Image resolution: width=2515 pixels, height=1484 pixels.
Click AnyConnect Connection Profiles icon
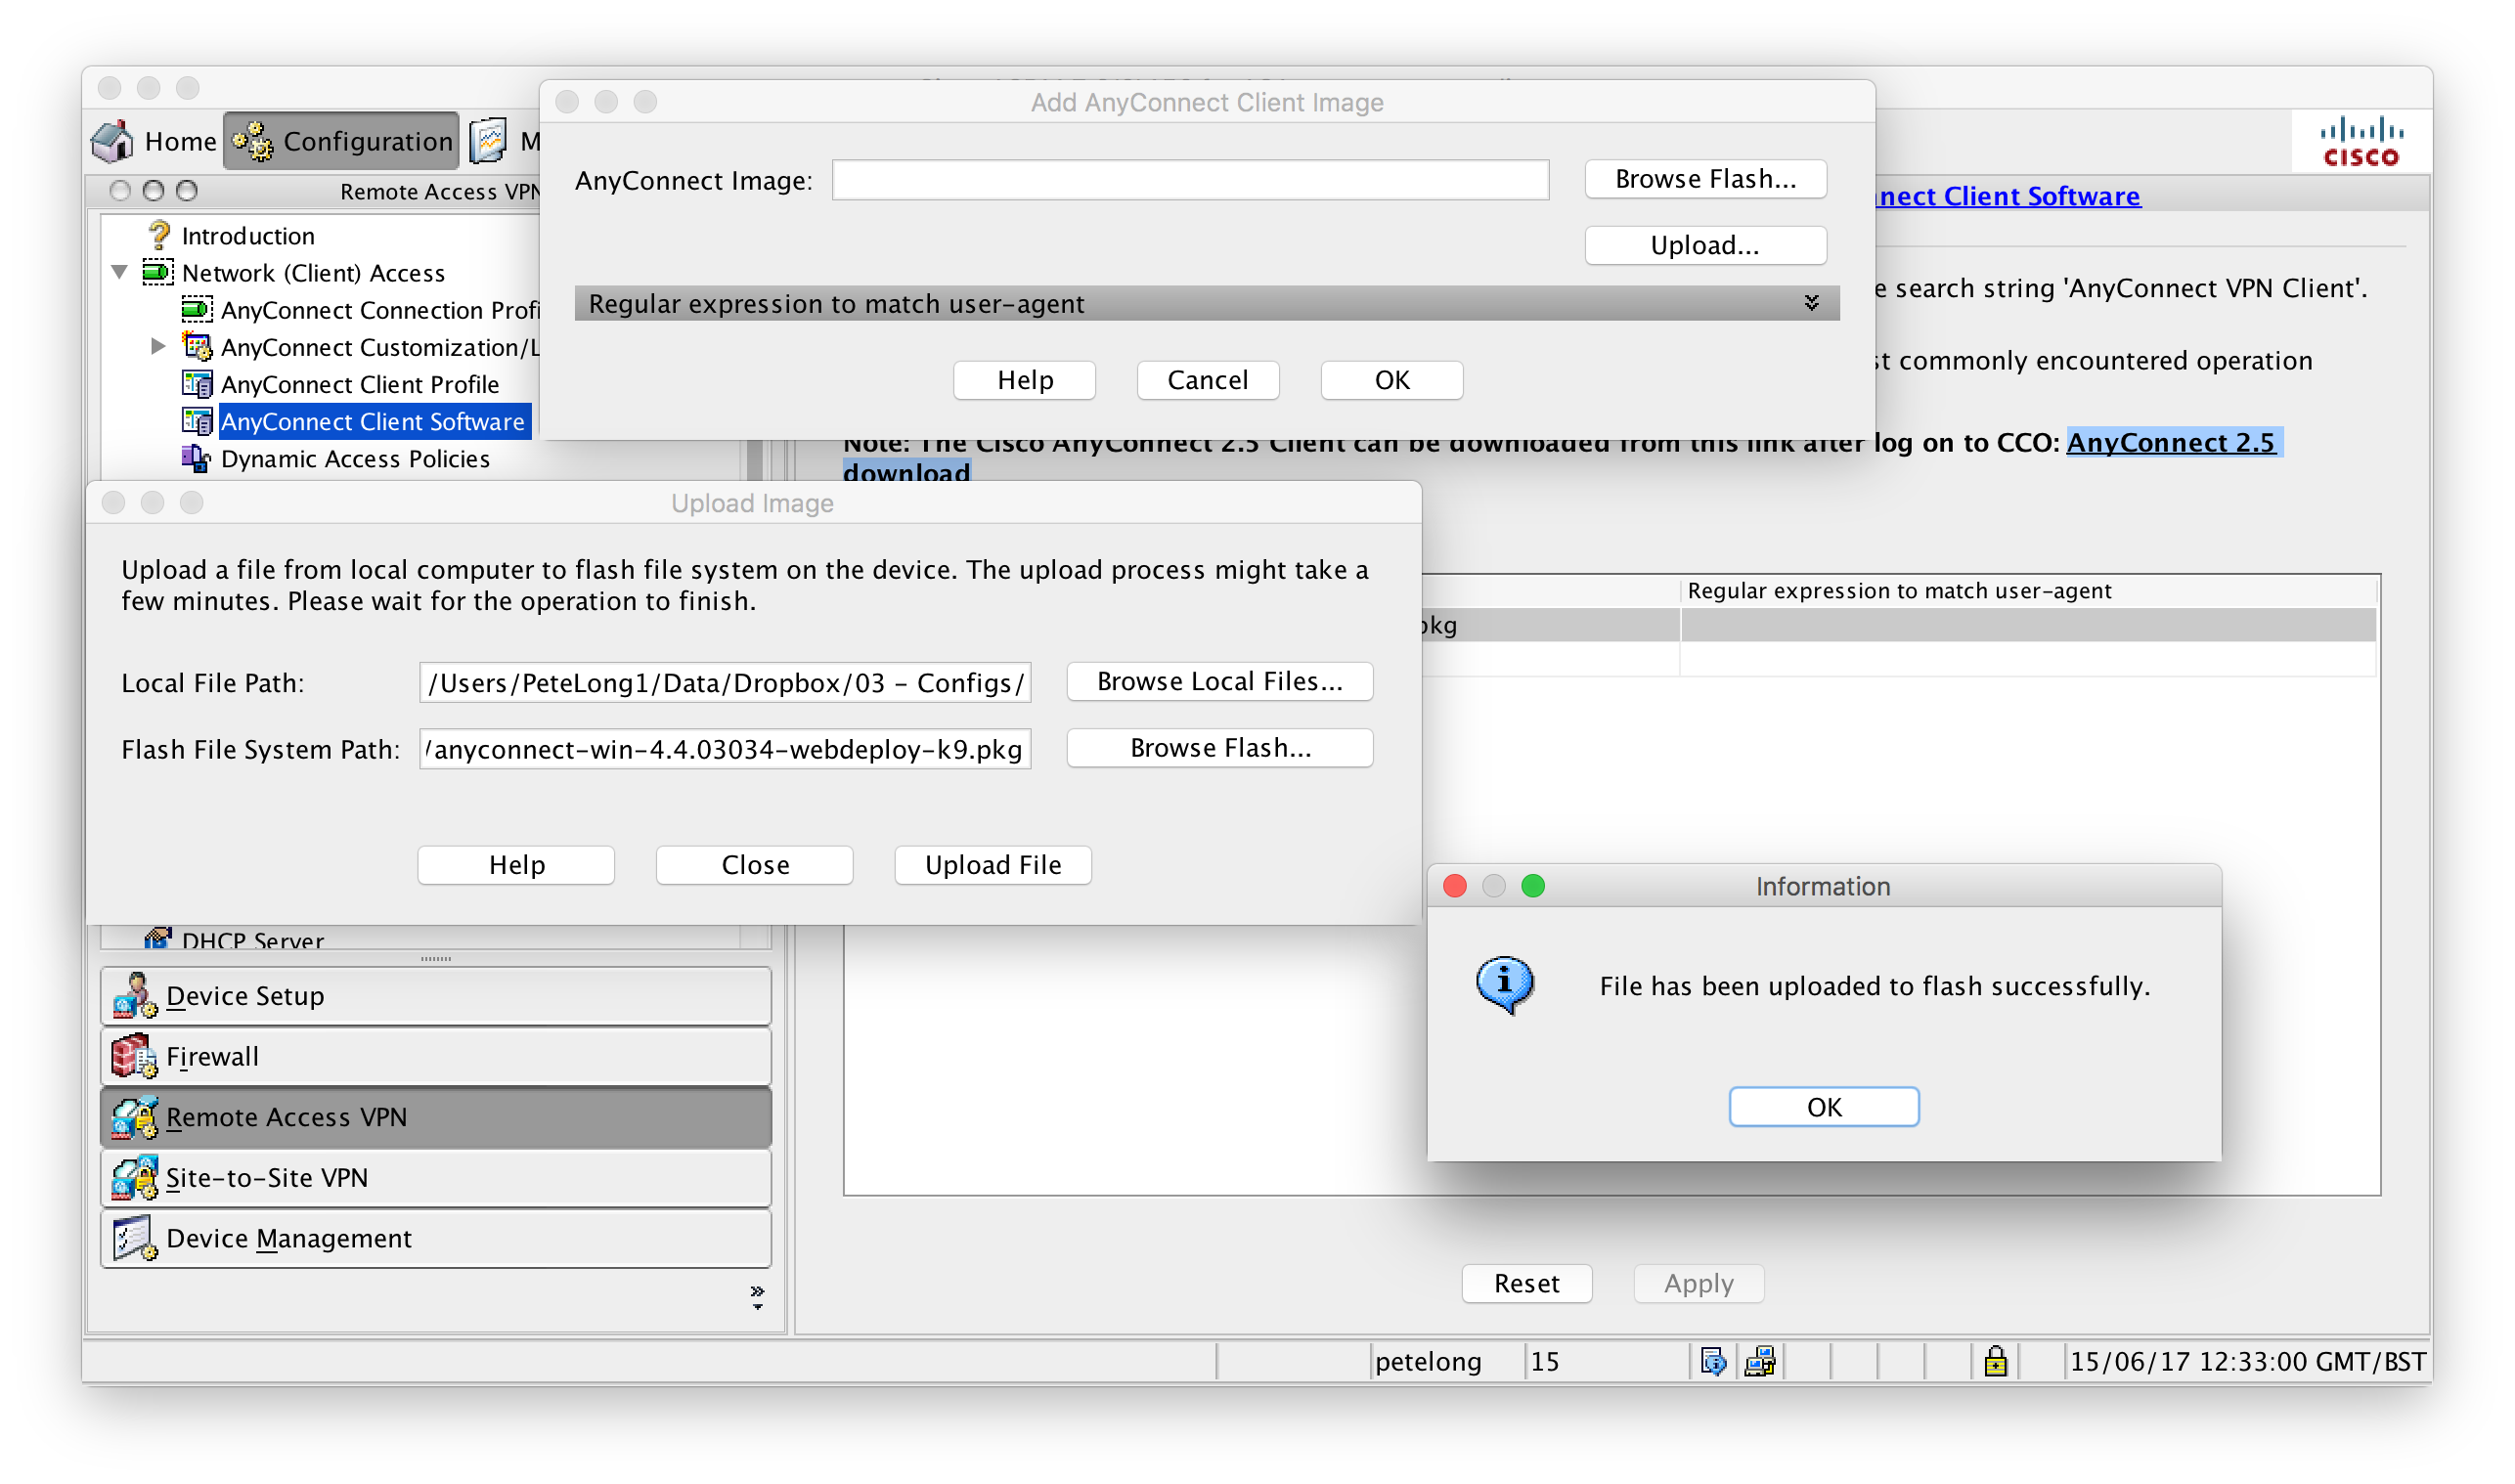coord(197,309)
